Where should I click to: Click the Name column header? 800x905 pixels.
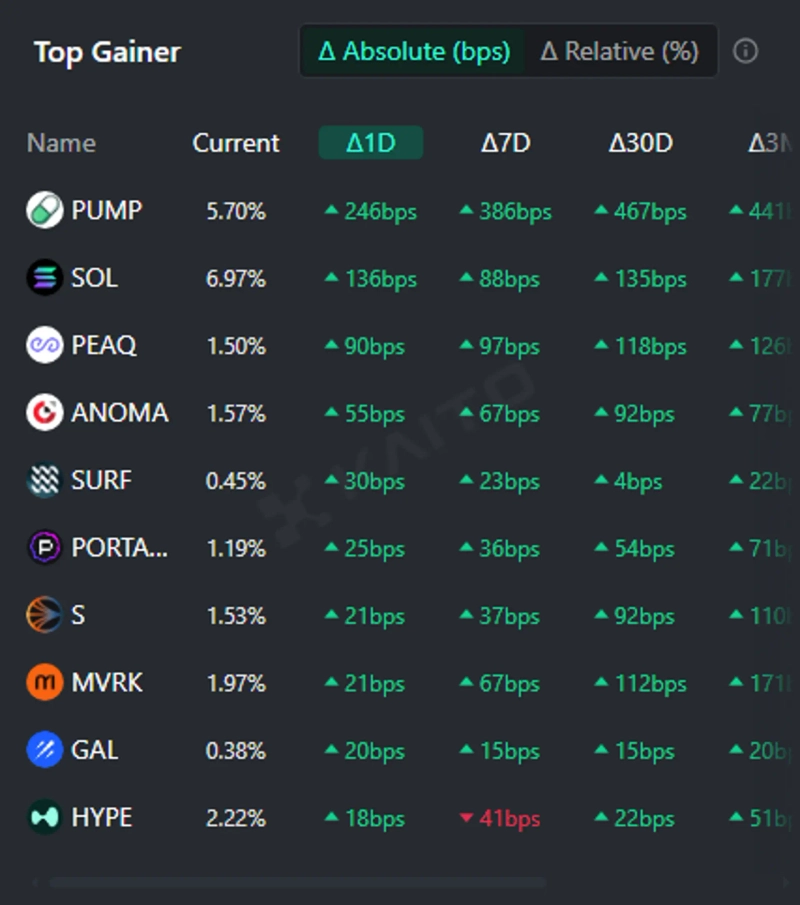coord(61,143)
